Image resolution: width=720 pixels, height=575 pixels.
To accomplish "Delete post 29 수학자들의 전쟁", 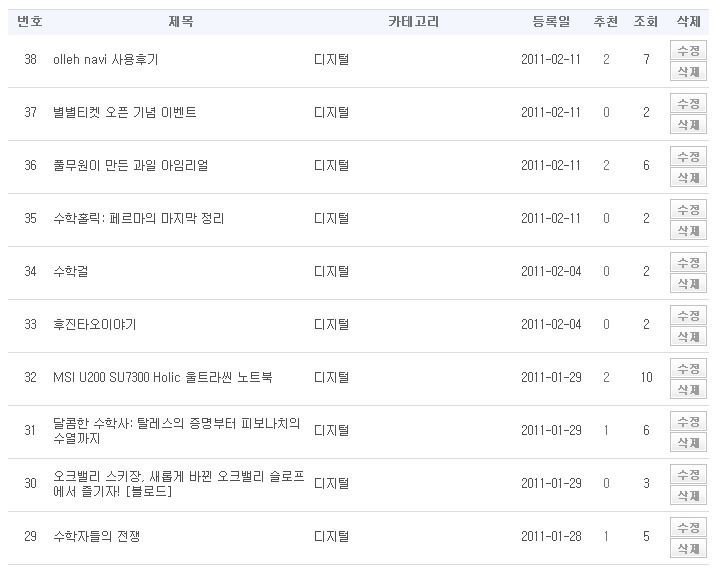I will tap(688, 549).
